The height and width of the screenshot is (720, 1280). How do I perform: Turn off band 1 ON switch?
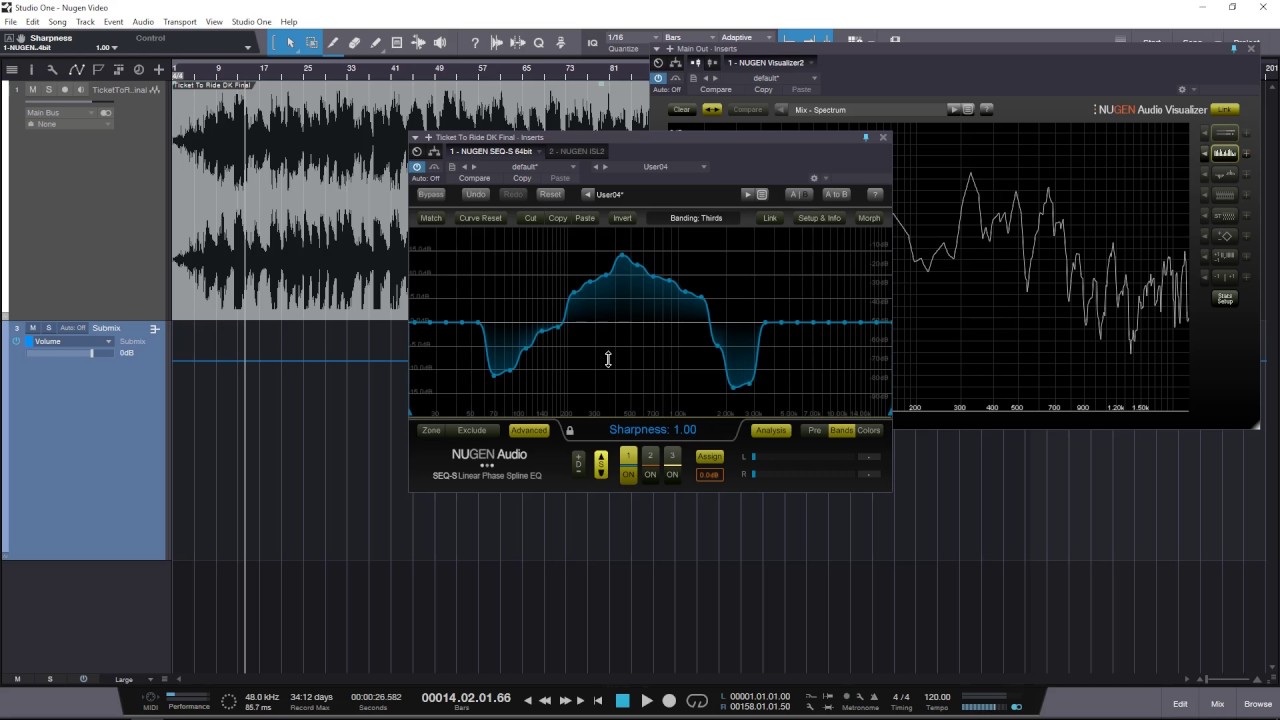coord(628,475)
